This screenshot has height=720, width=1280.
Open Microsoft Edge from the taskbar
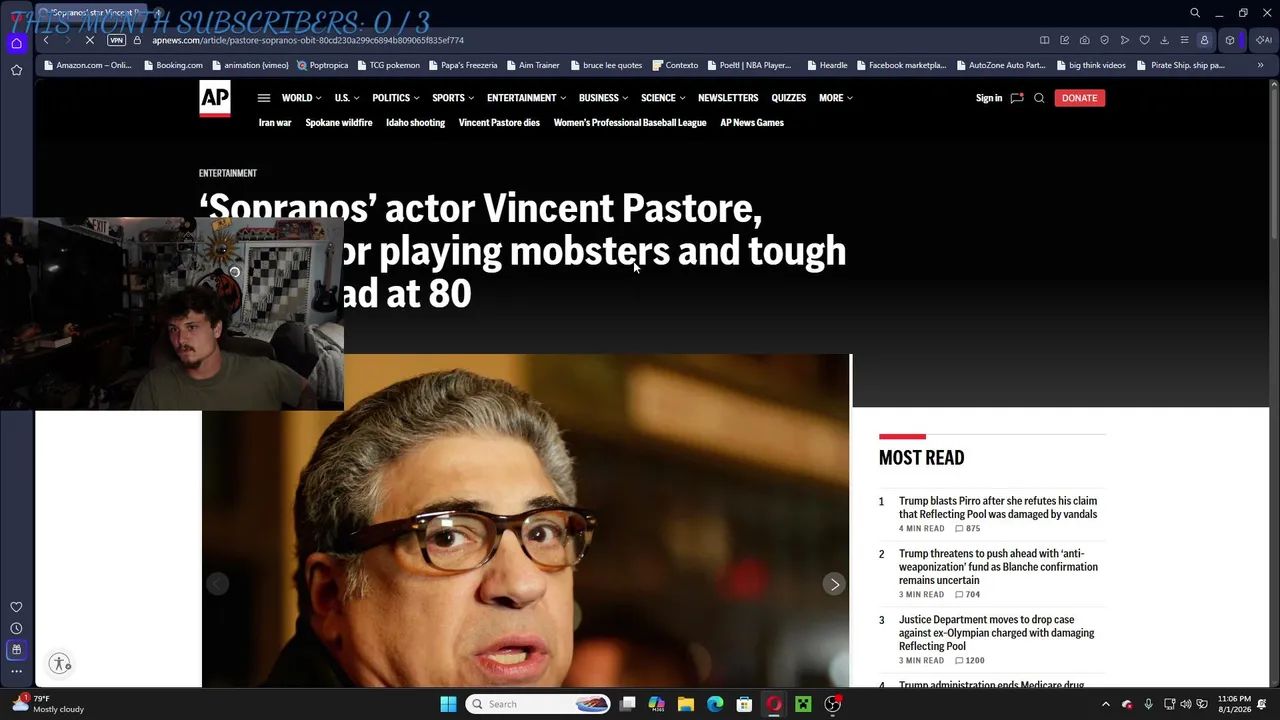715,704
